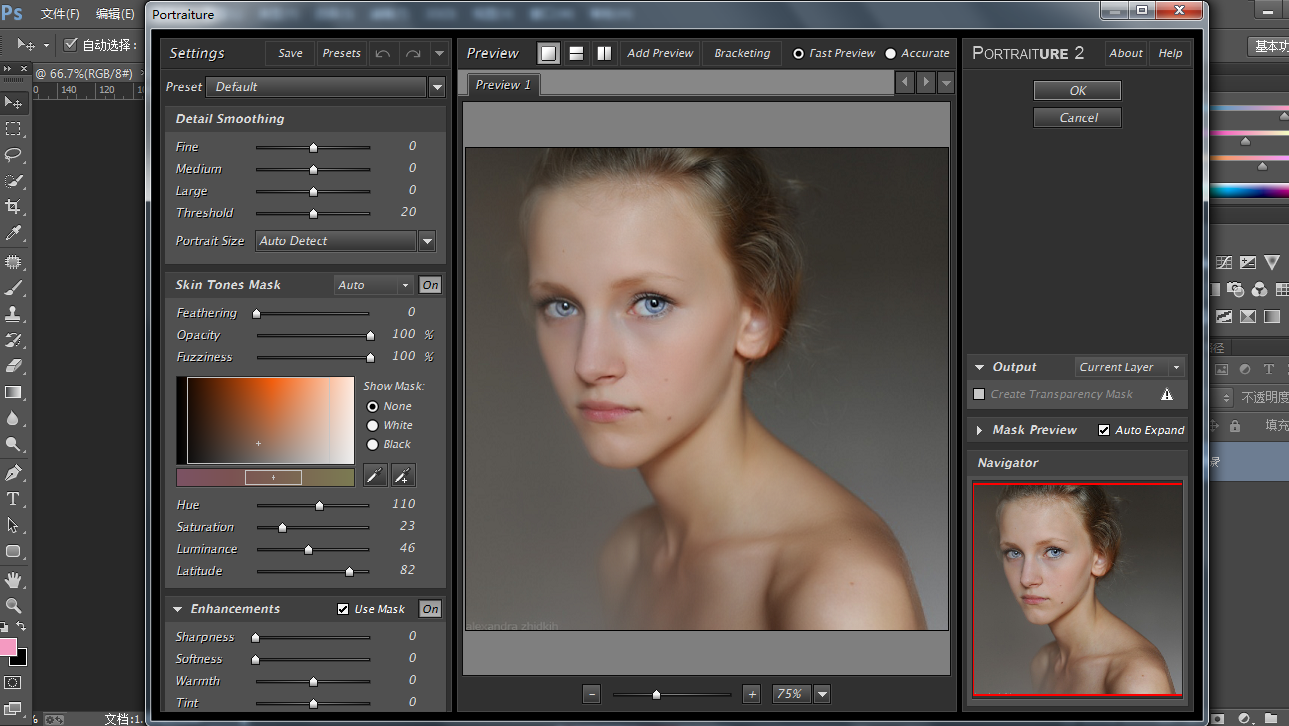The image size is (1289, 726).
Task: Select vertical split preview layout icon
Action: pos(604,53)
